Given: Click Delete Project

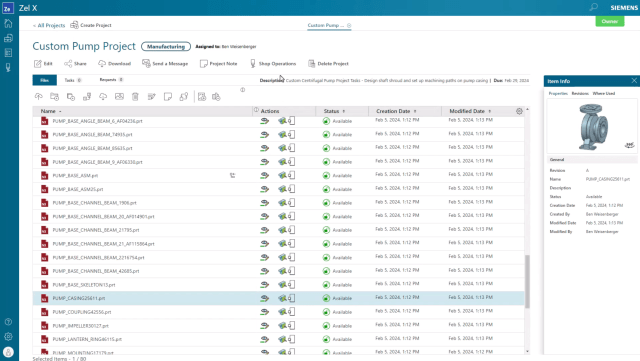Looking at the screenshot, I should pos(328,64).
